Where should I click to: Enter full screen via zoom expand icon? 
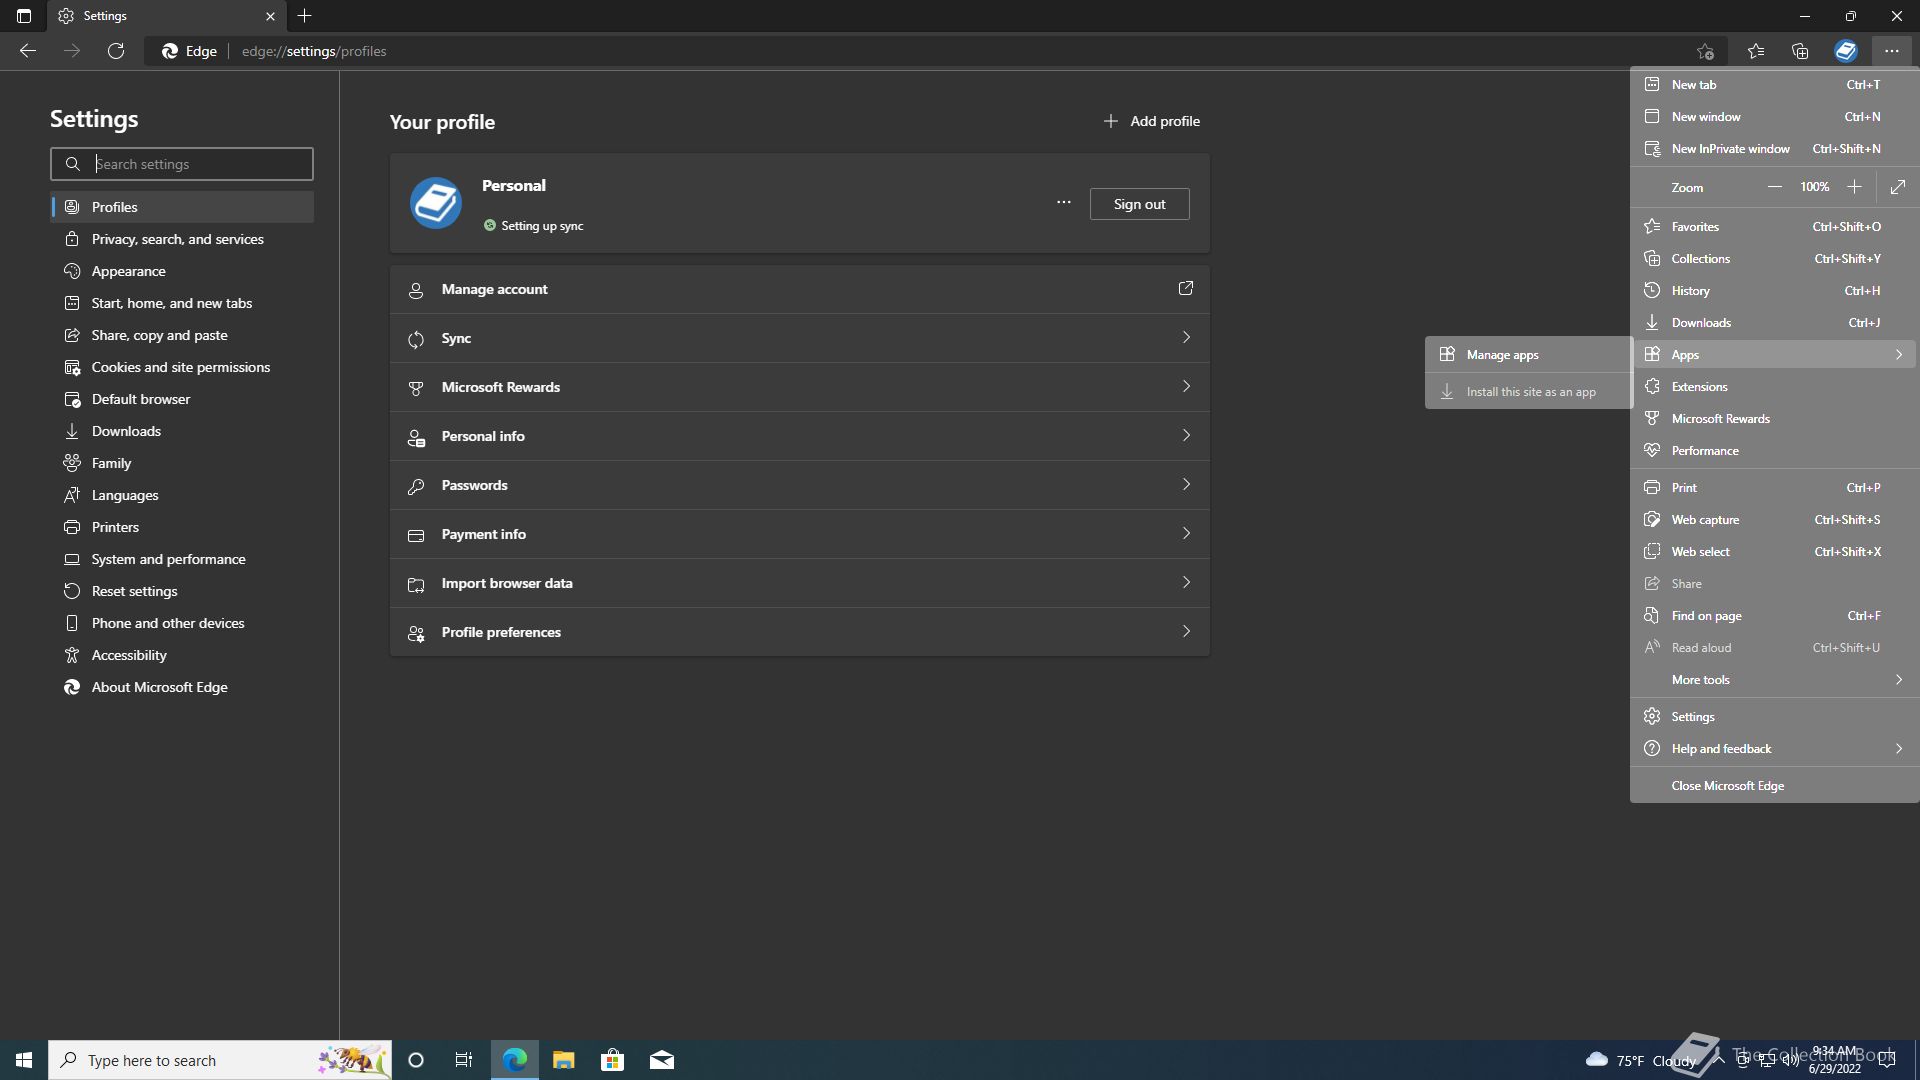tap(1898, 187)
